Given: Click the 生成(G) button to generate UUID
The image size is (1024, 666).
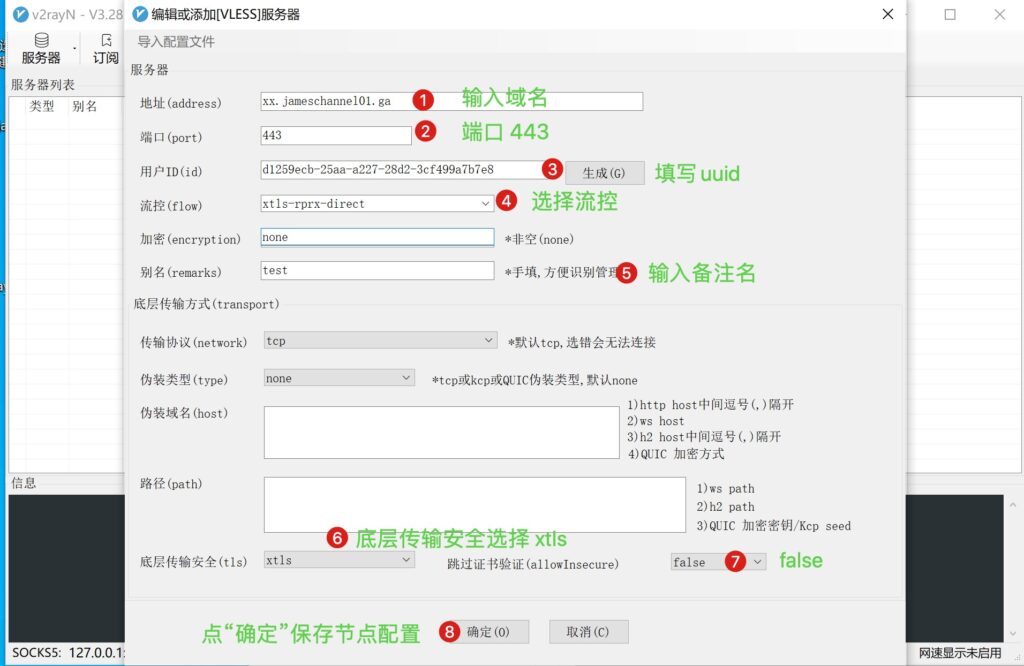Looking at the screenshot, I should [x=604, y=173].
